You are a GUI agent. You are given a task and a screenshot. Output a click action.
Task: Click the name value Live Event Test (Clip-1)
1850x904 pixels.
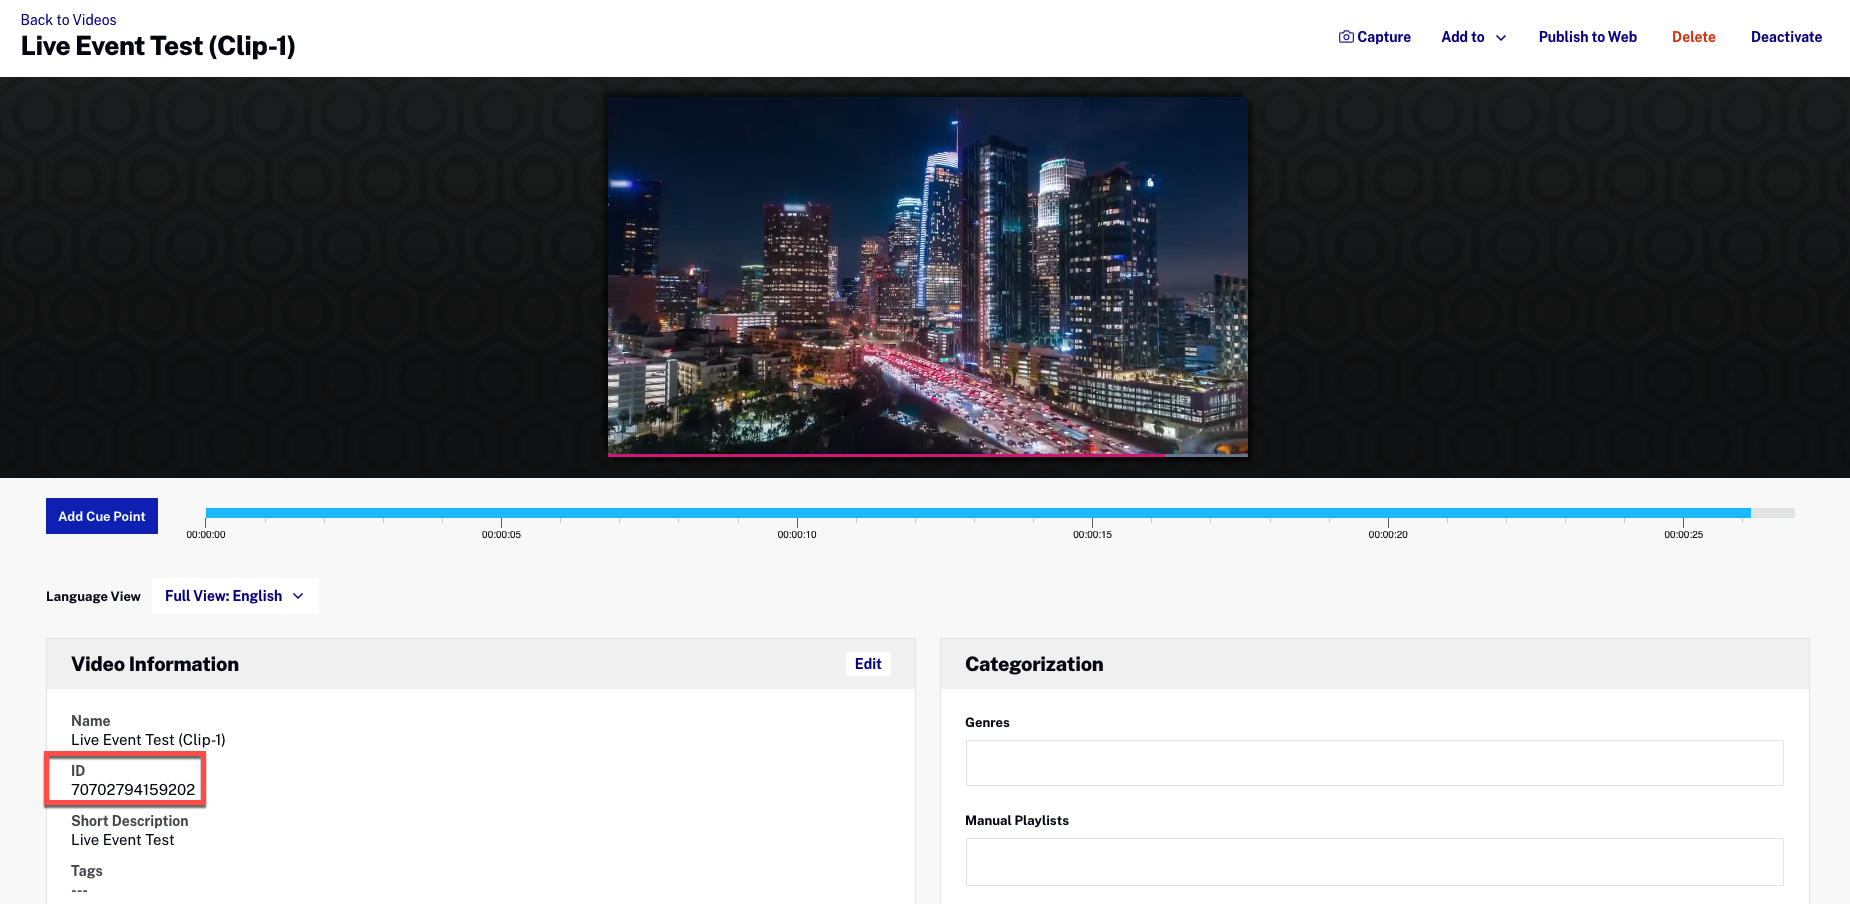pos(148,740)
